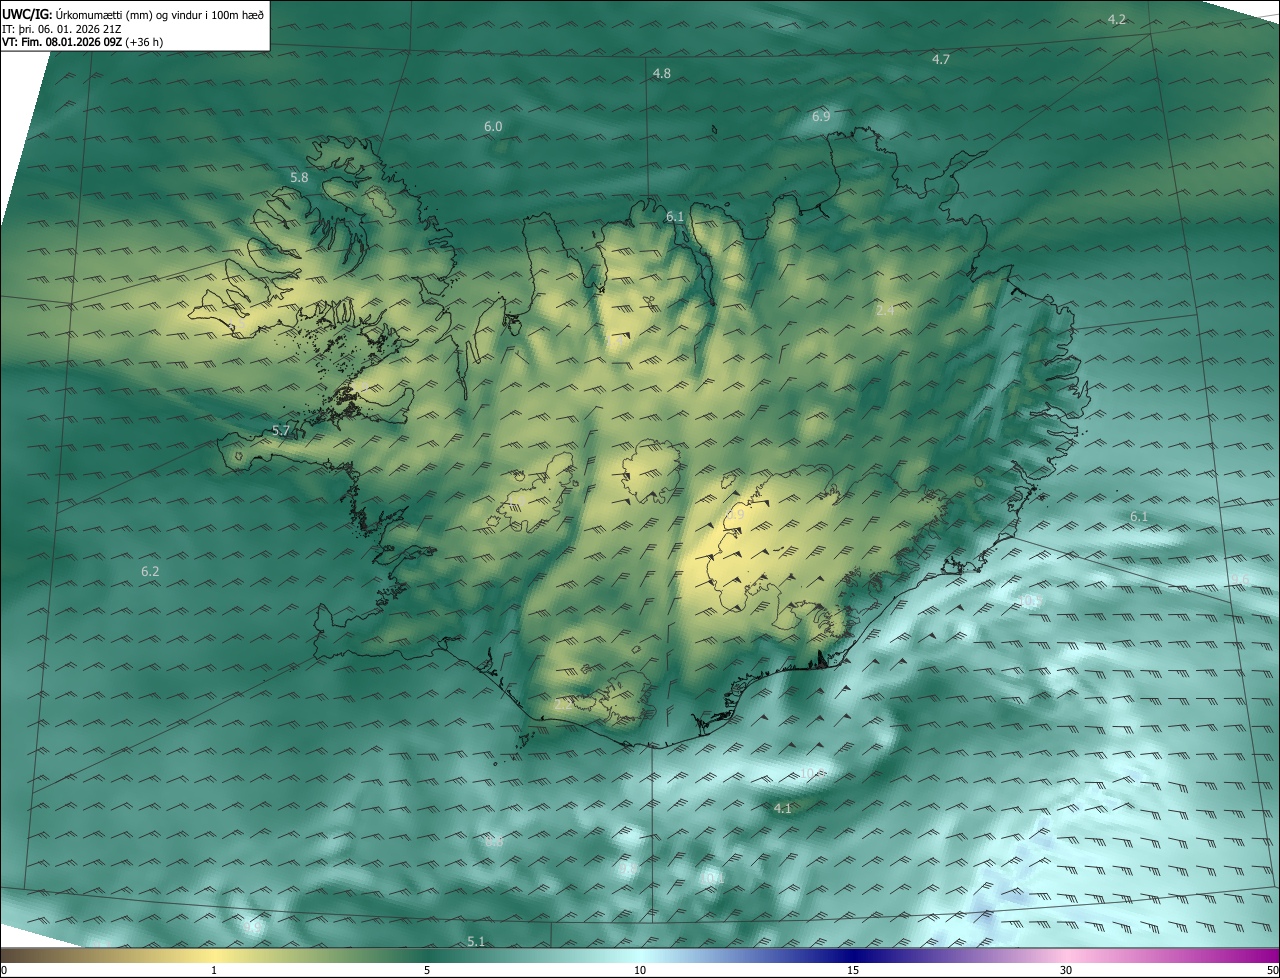The width and height of the screenshot is (1280, 978).
Task: Click the '2.4' value label over northeast Iceland
Action: (885, 311)
